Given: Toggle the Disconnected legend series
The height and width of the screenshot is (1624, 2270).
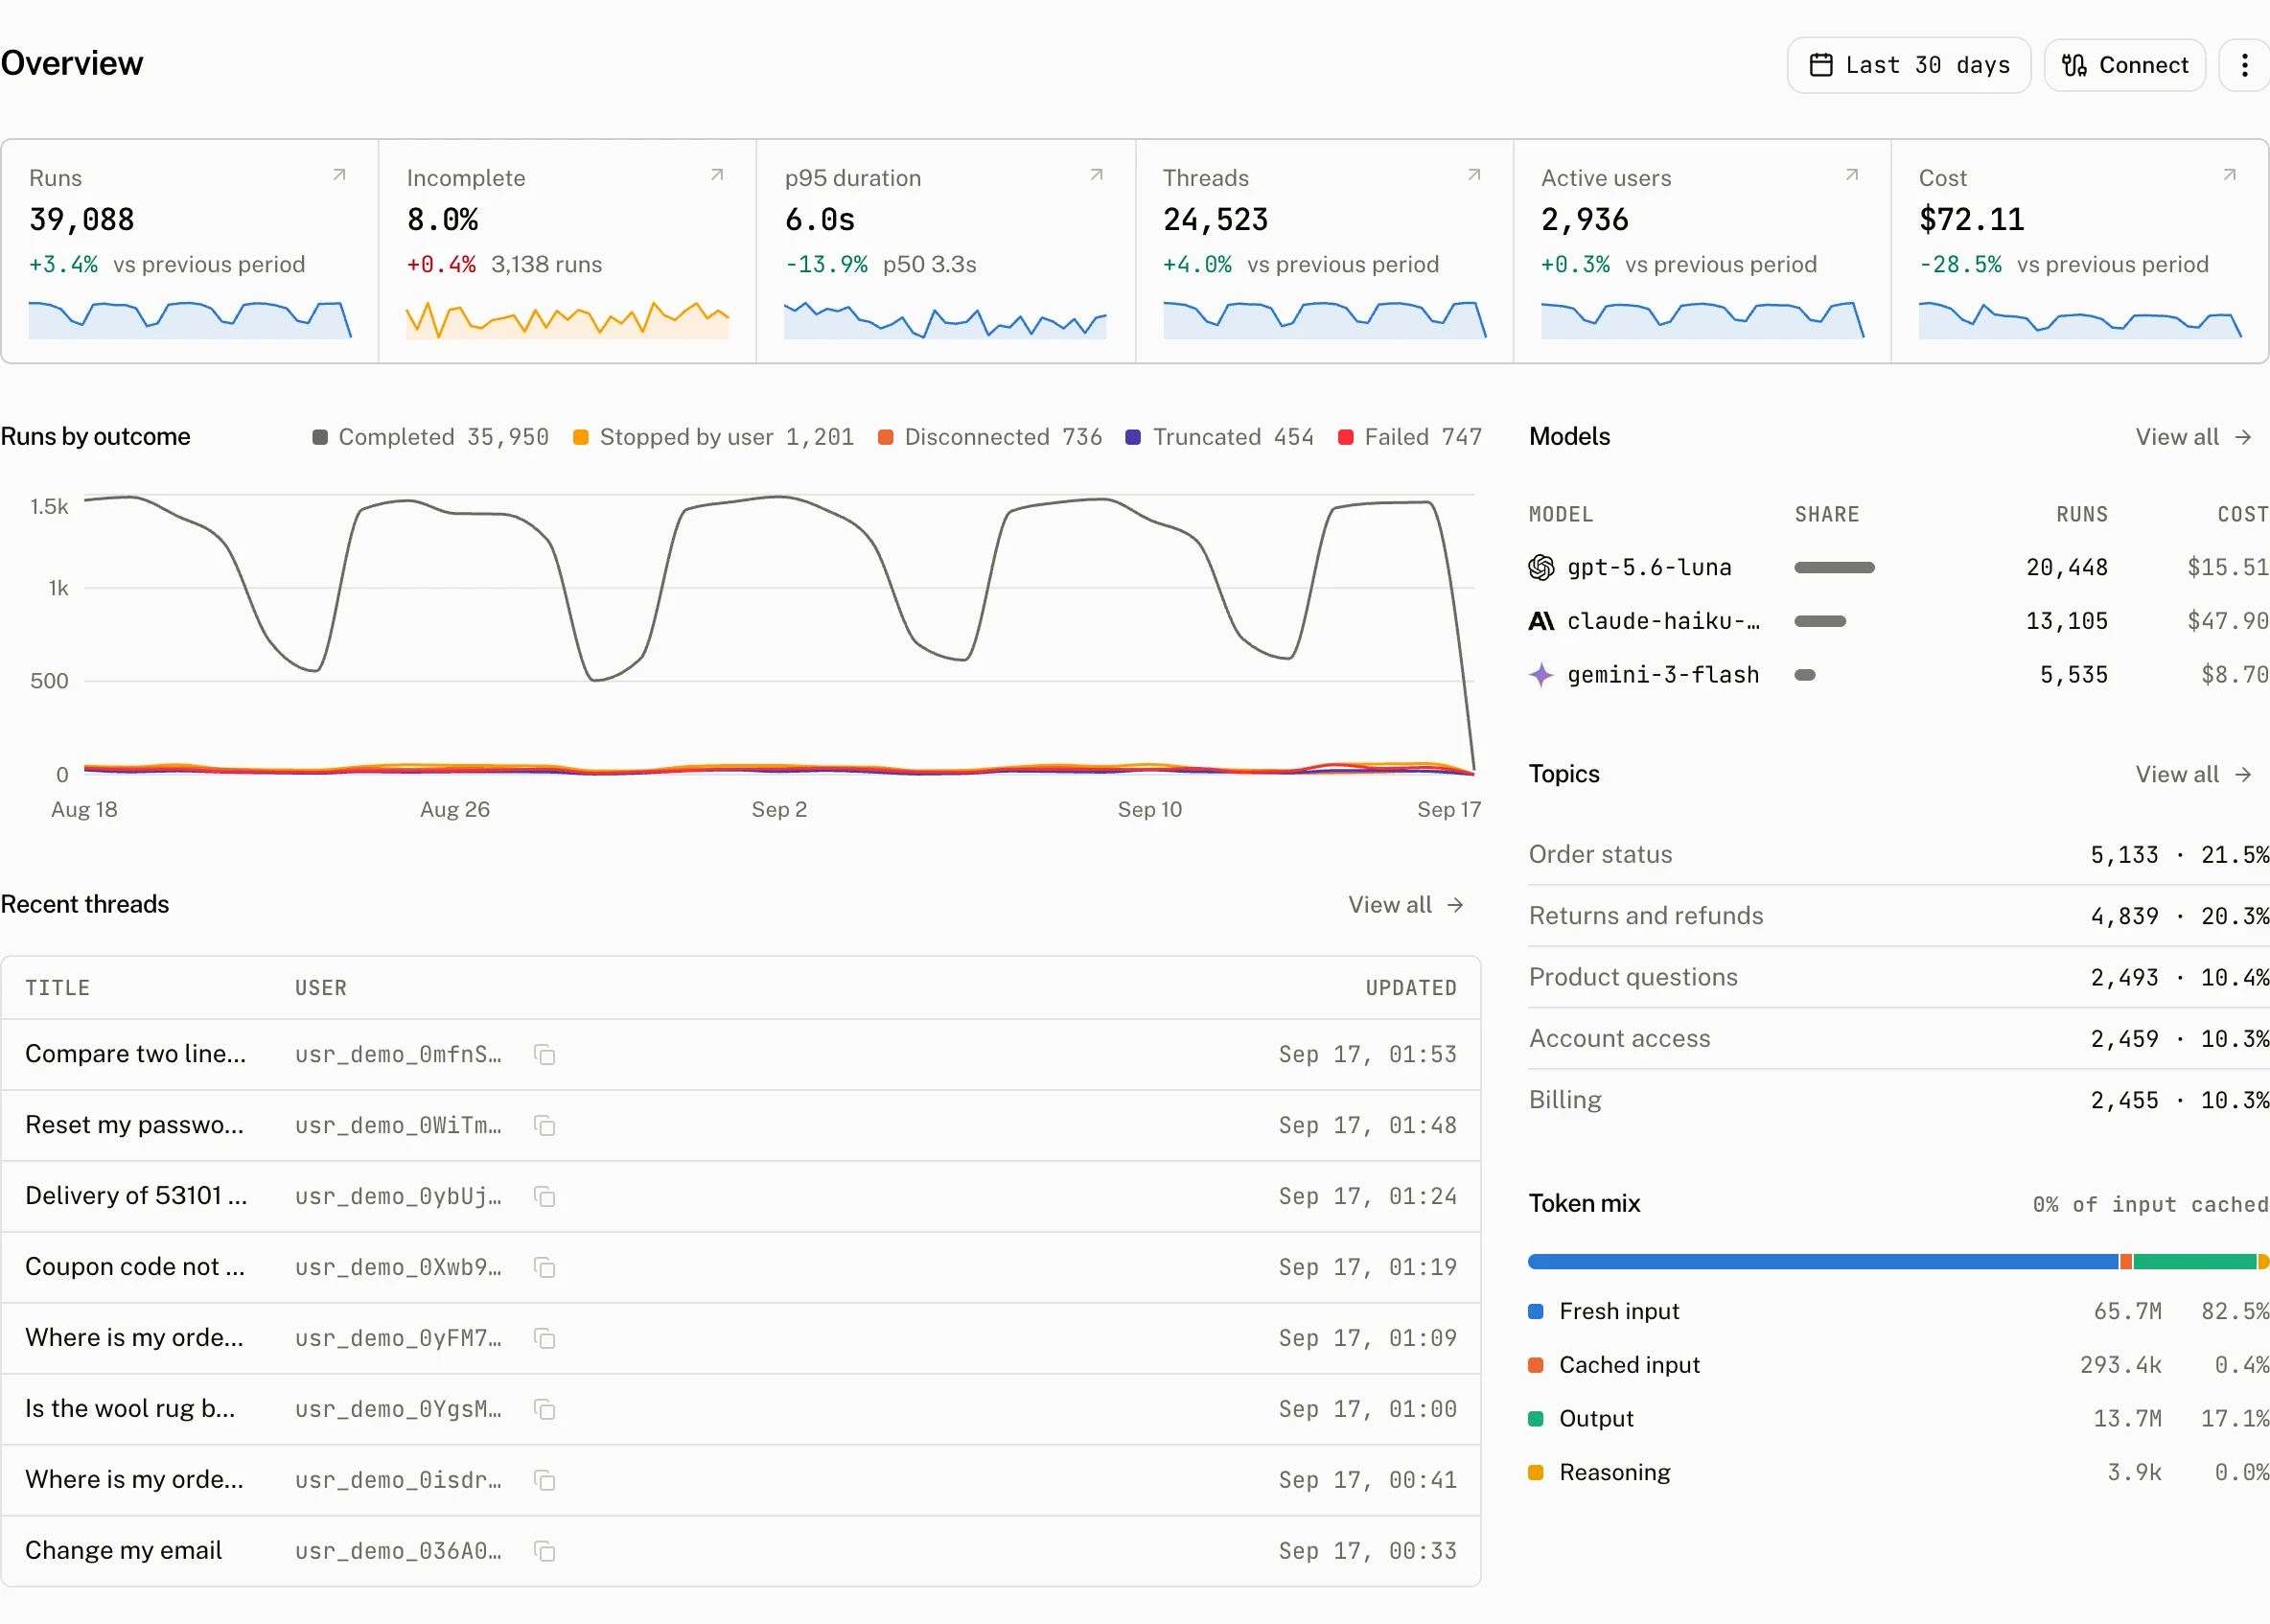Looking at the screenshot, I should 989,437.
